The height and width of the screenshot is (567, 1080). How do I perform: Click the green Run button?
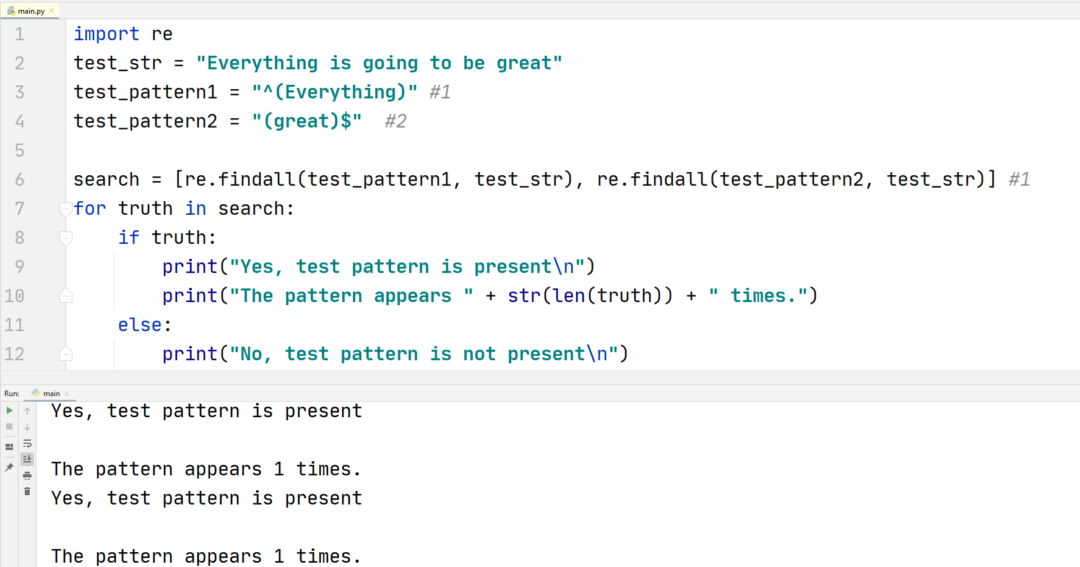pyautogui.click(x=9, y=411)
